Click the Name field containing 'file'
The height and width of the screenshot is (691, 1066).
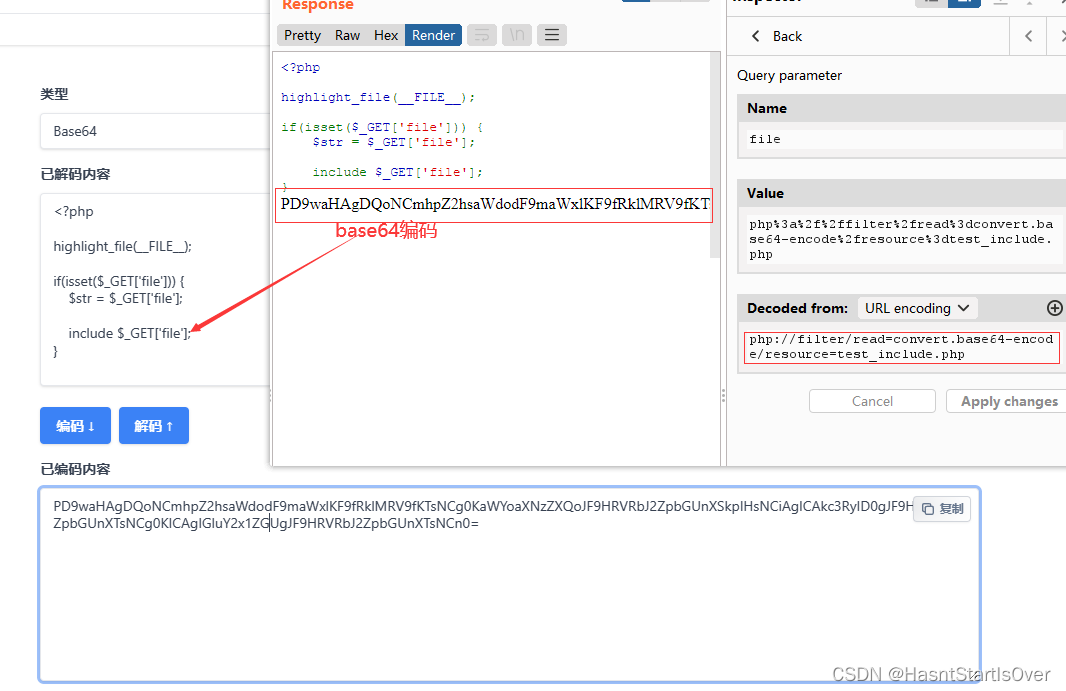[904, 139]
